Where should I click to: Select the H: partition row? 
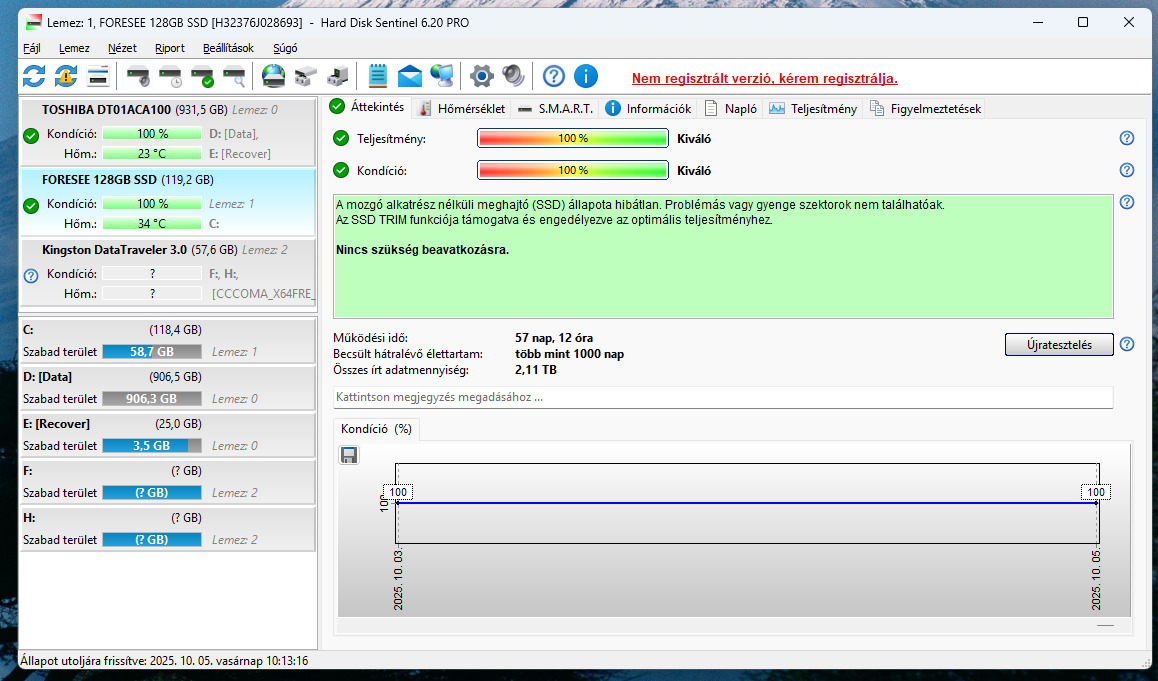(168, 529)
